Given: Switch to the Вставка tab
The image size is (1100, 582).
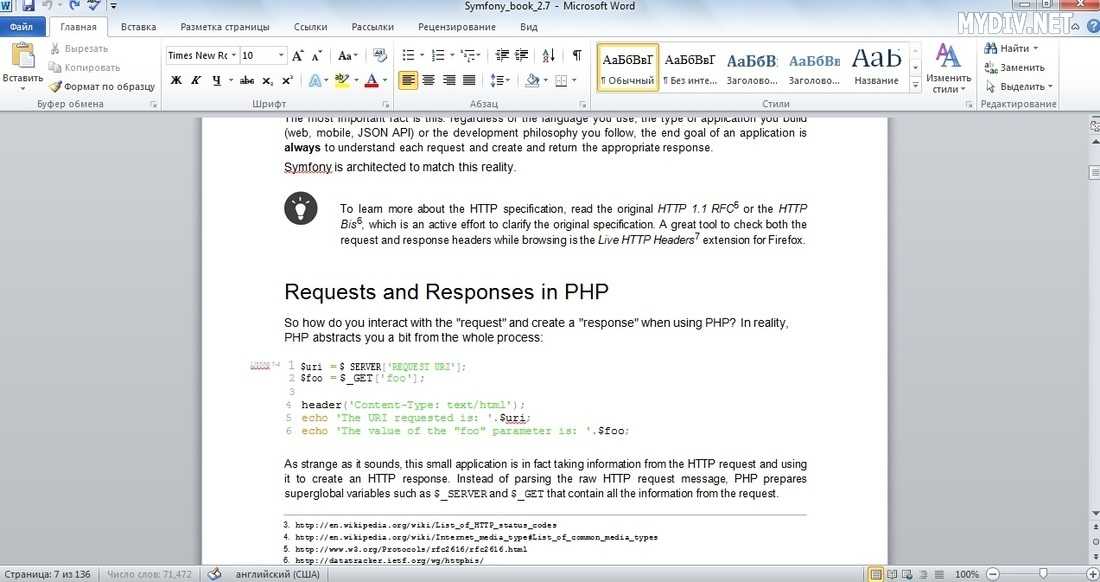Looking at the screenshot, I should coord(138,27).
